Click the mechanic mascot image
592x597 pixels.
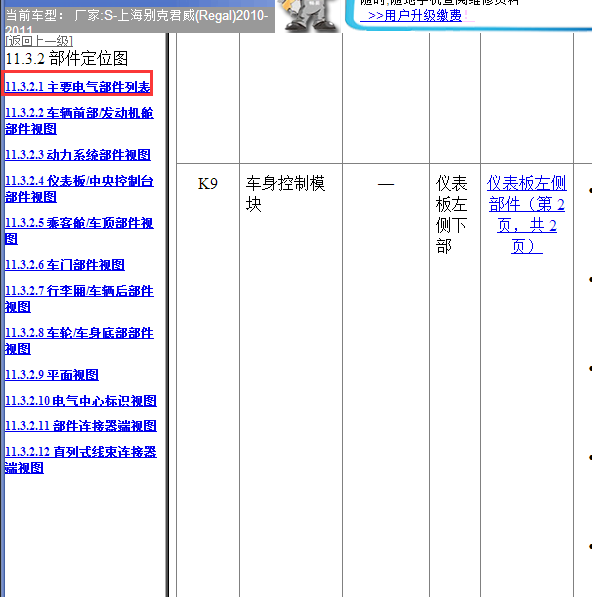(310, 16)
